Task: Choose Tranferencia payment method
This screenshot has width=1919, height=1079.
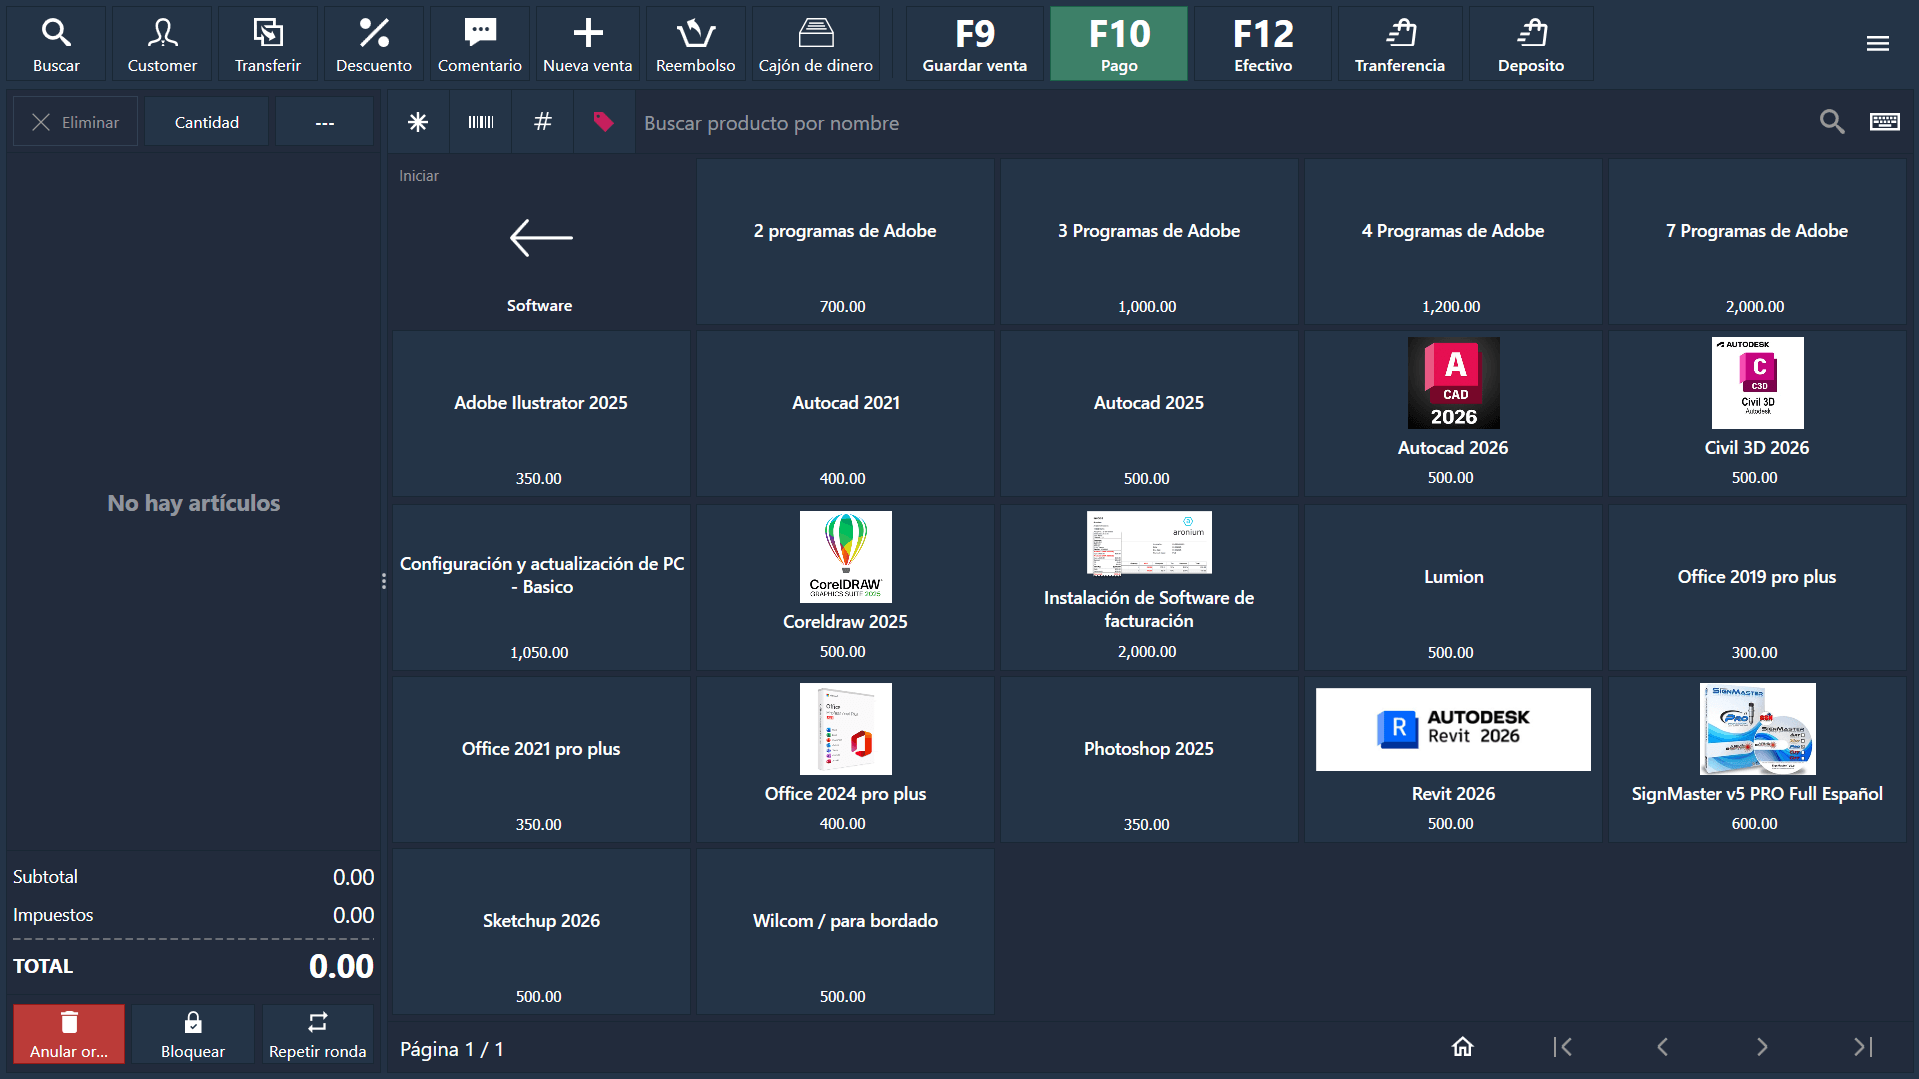Action: click(1400, 44)
